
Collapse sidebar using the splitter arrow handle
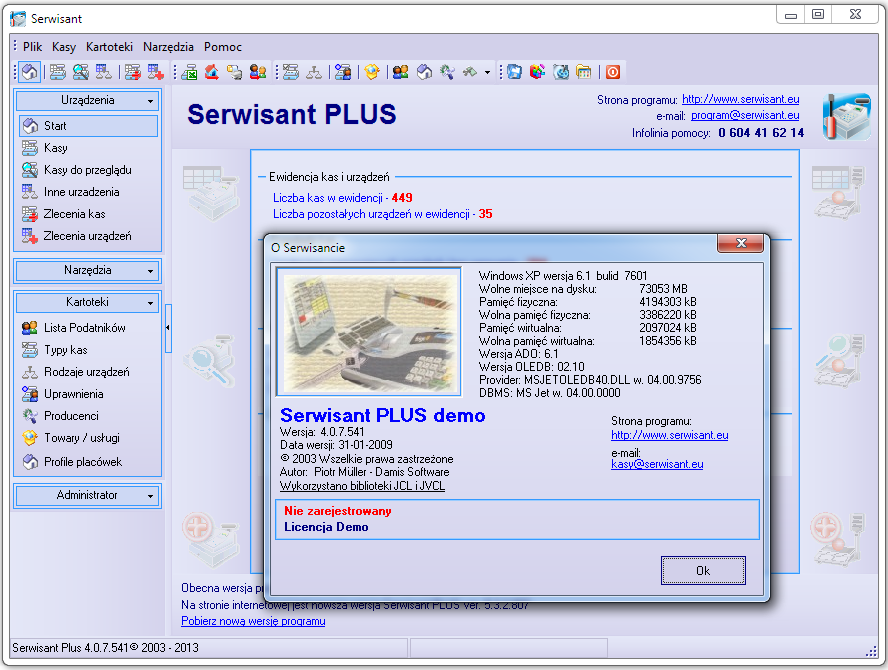[168, 328]
